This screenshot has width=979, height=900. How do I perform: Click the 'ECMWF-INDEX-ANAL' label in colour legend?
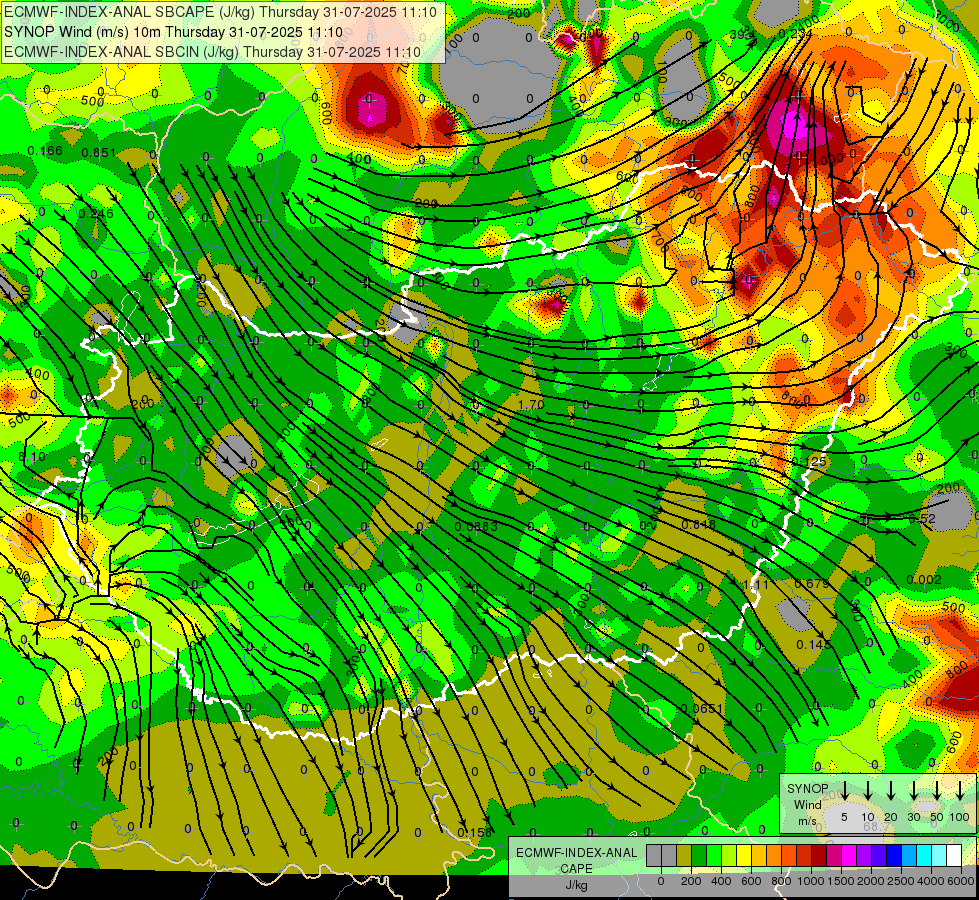pos(576,853)
